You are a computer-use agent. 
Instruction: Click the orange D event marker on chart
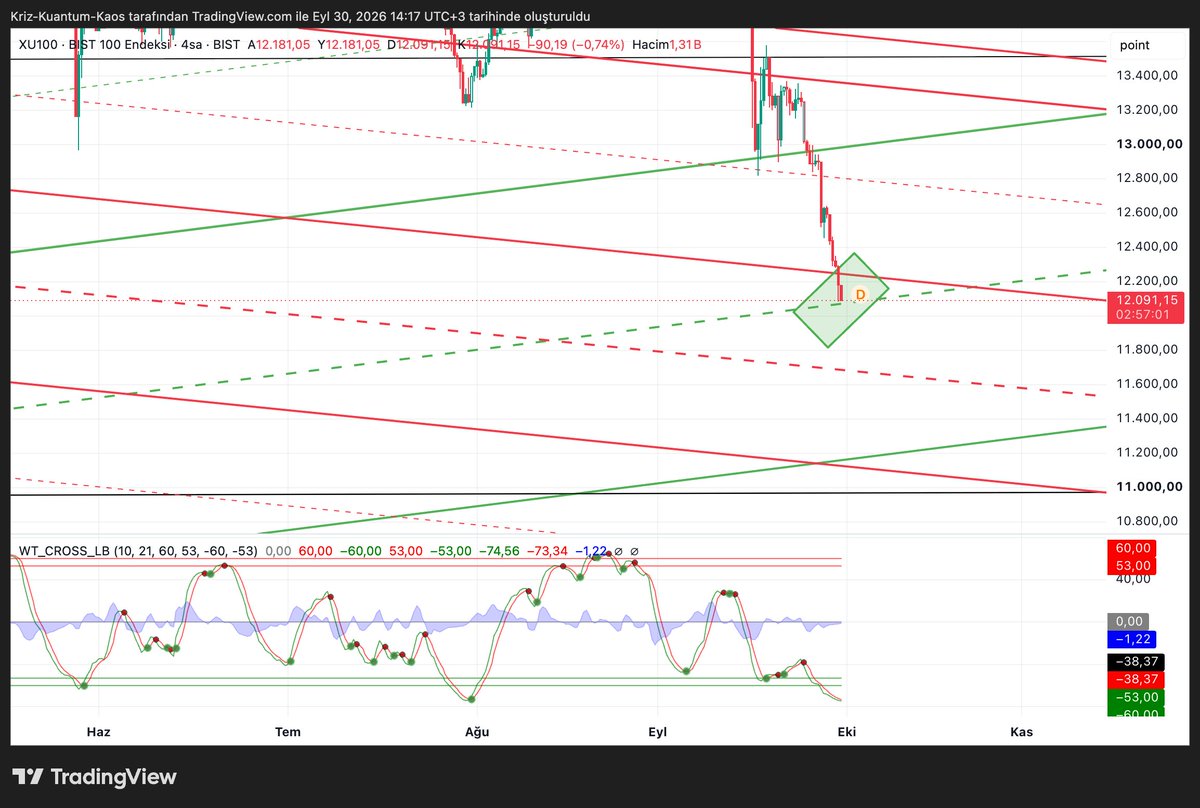[861, 294]
